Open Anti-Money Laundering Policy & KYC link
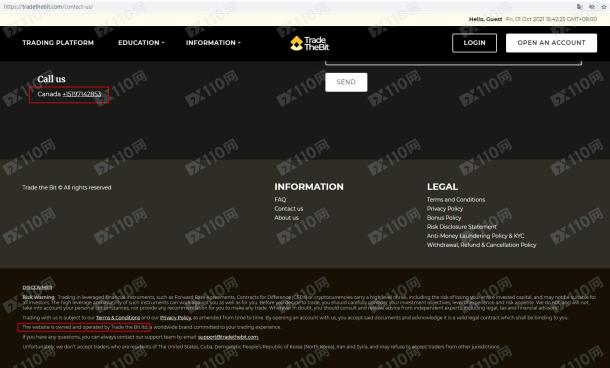The height and width of the screenshot is (368, 610). [x=475, y=236]
